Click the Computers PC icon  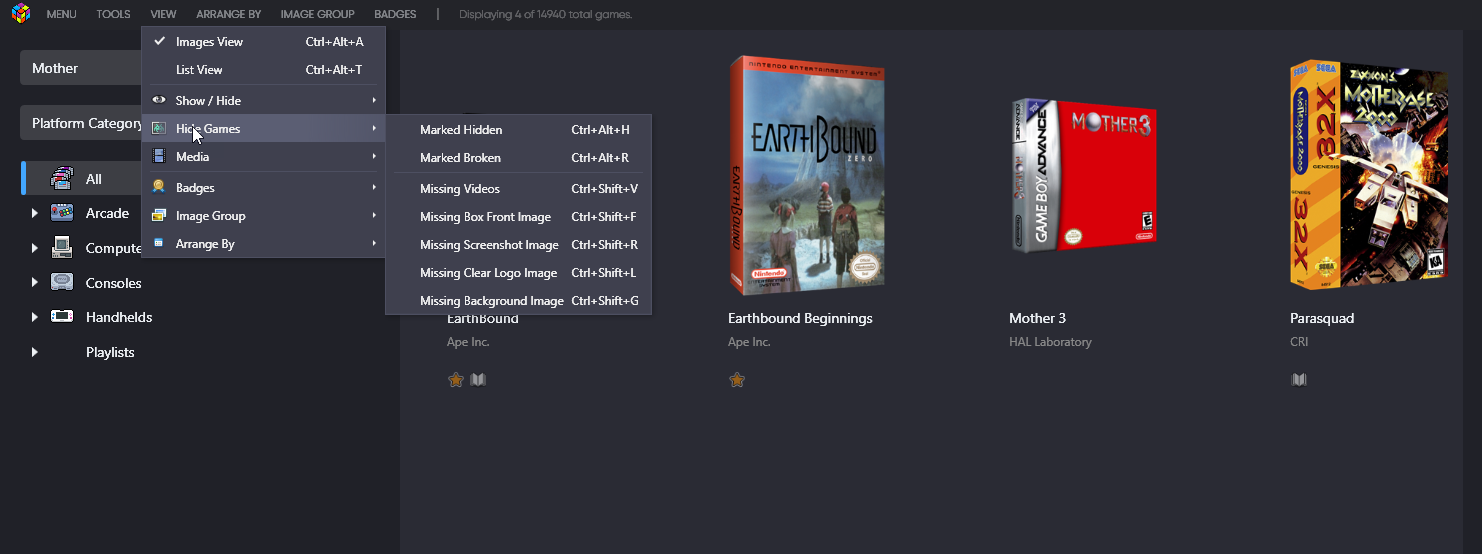pyautogui.click(x=62, y=247)
